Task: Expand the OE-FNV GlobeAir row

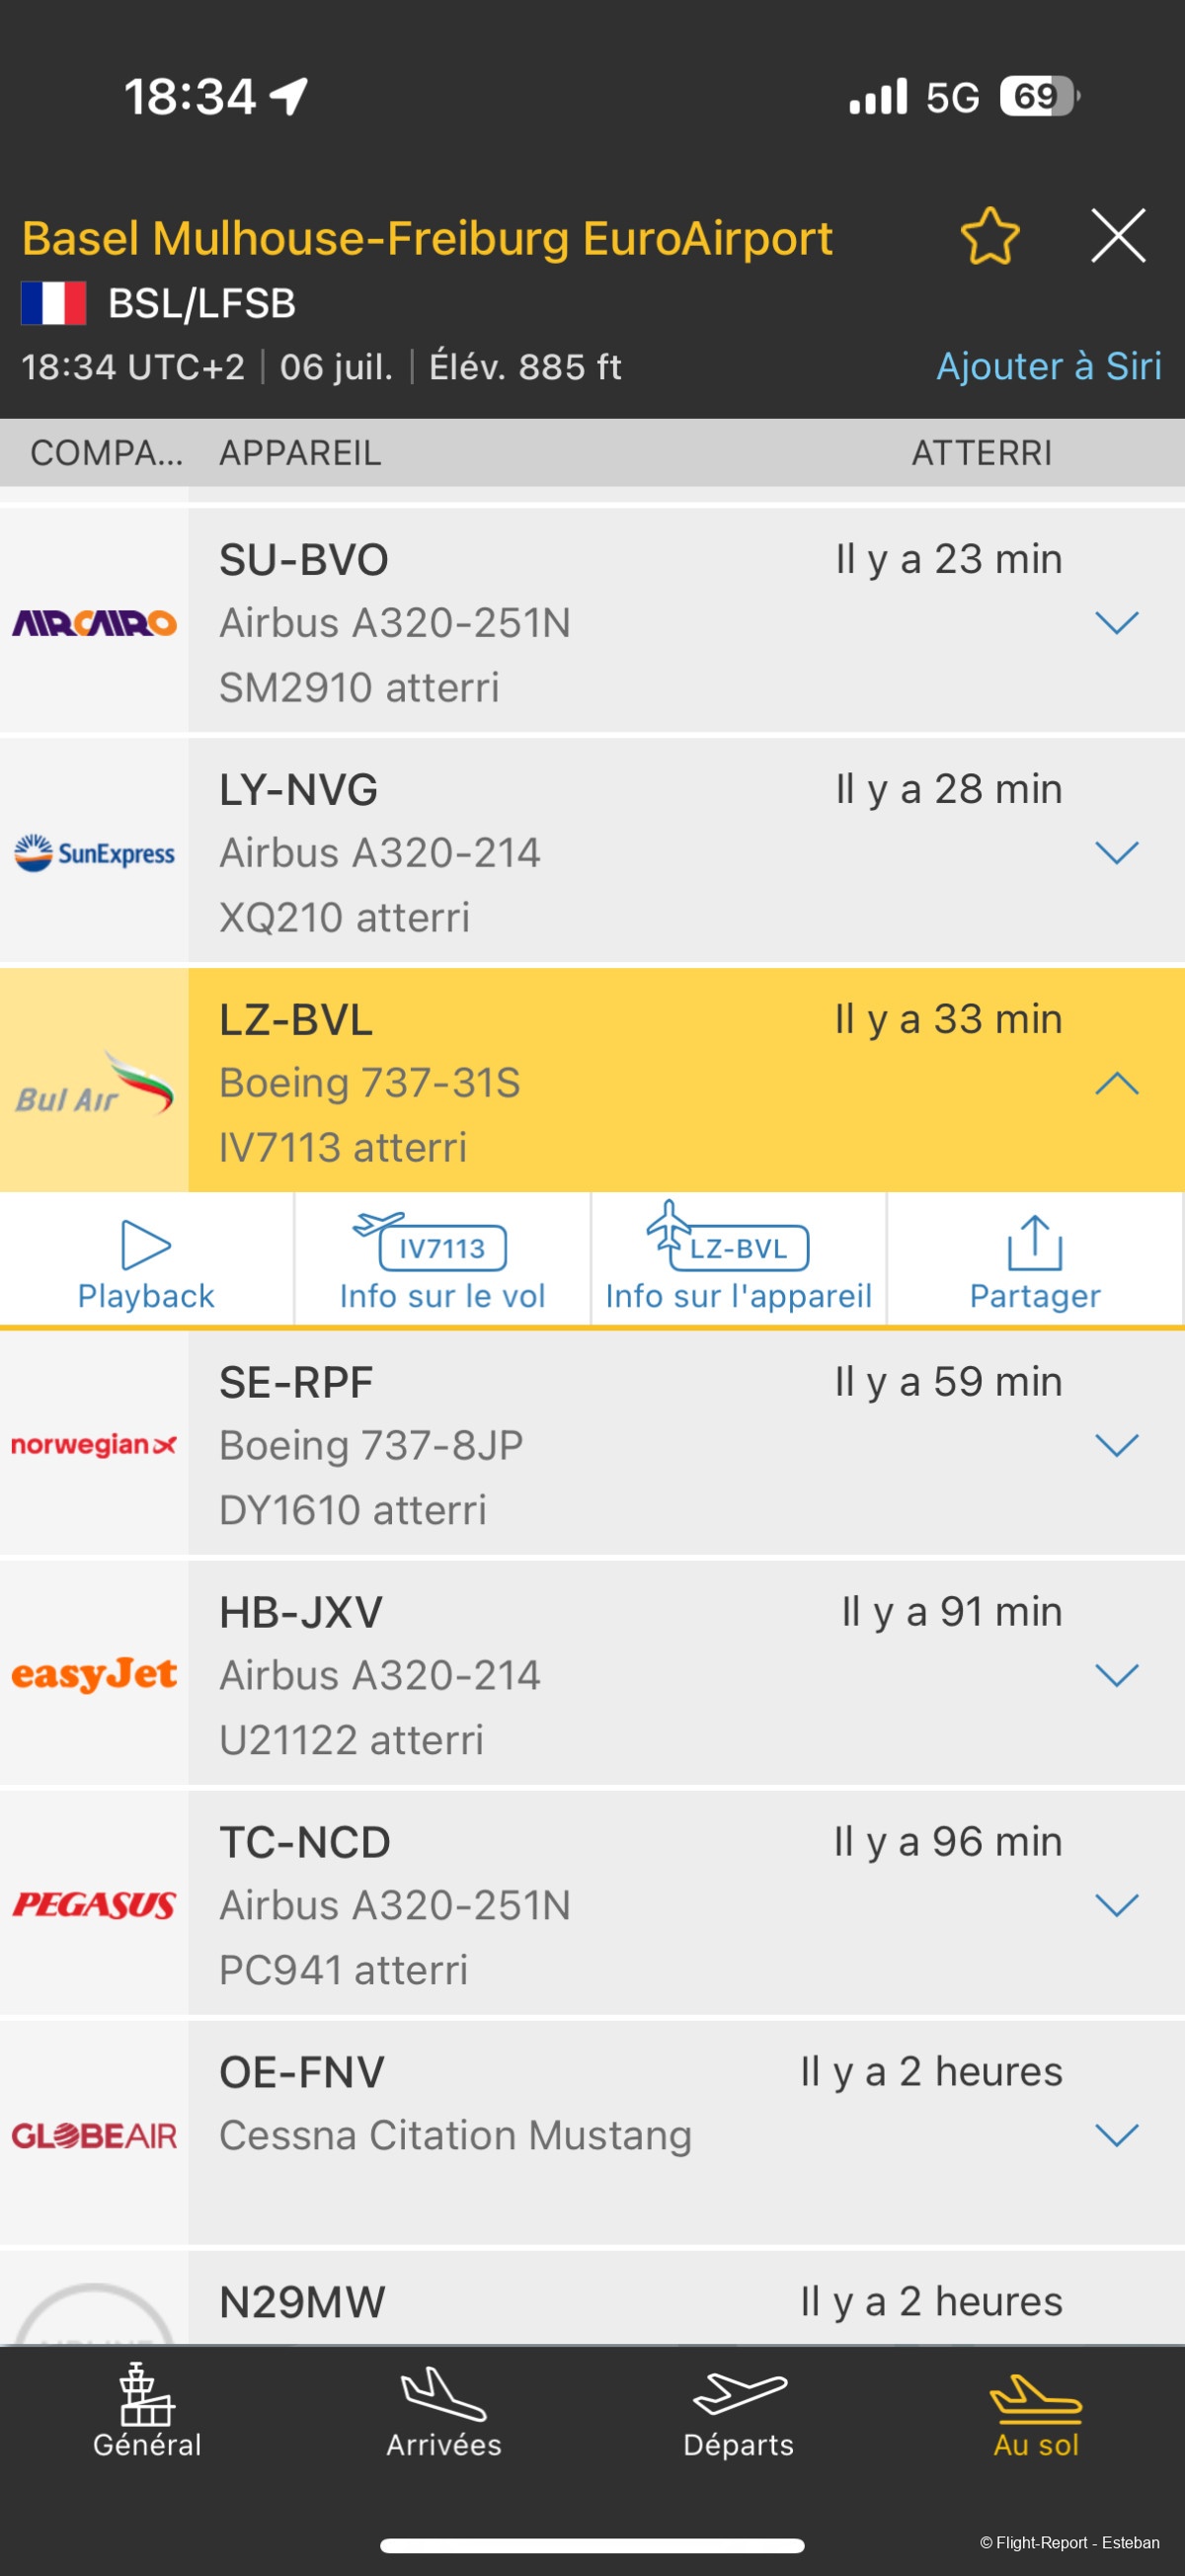Action: pyautogui.click(x=1116, y=2135)
